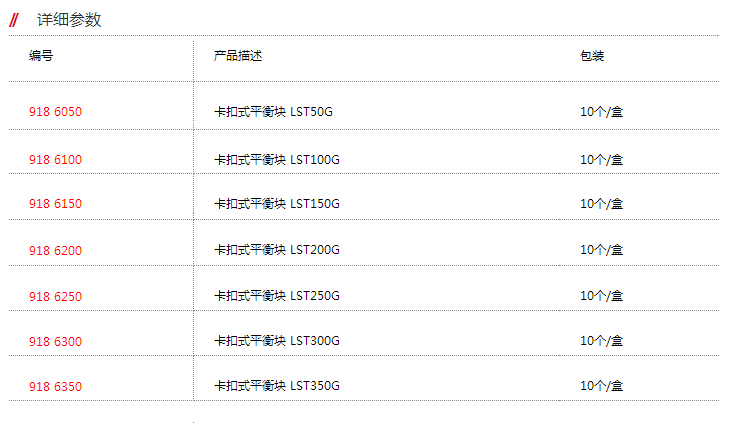Image resolution: width=750 pixels, height=423 pixels.
Task: Select description 卡扣式平衡块 LST300G
Action: point(277,341)
